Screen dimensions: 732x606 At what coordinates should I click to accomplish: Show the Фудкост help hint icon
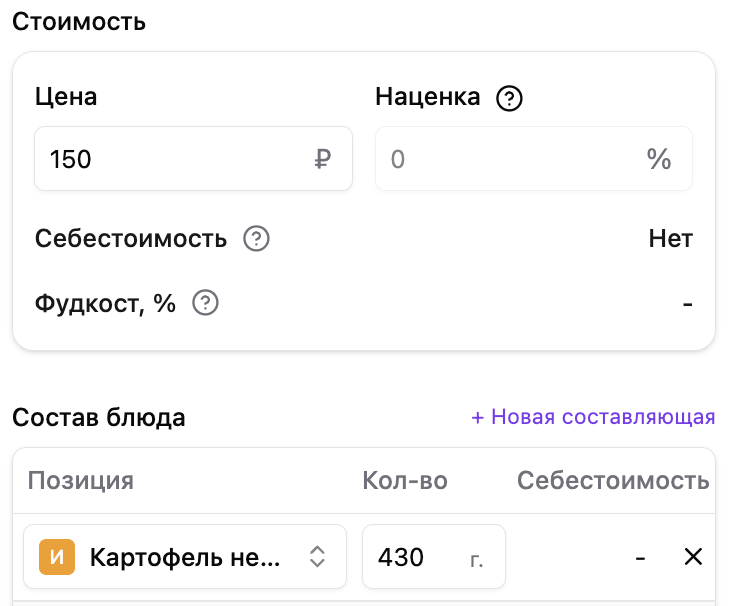tap(205, 303)
